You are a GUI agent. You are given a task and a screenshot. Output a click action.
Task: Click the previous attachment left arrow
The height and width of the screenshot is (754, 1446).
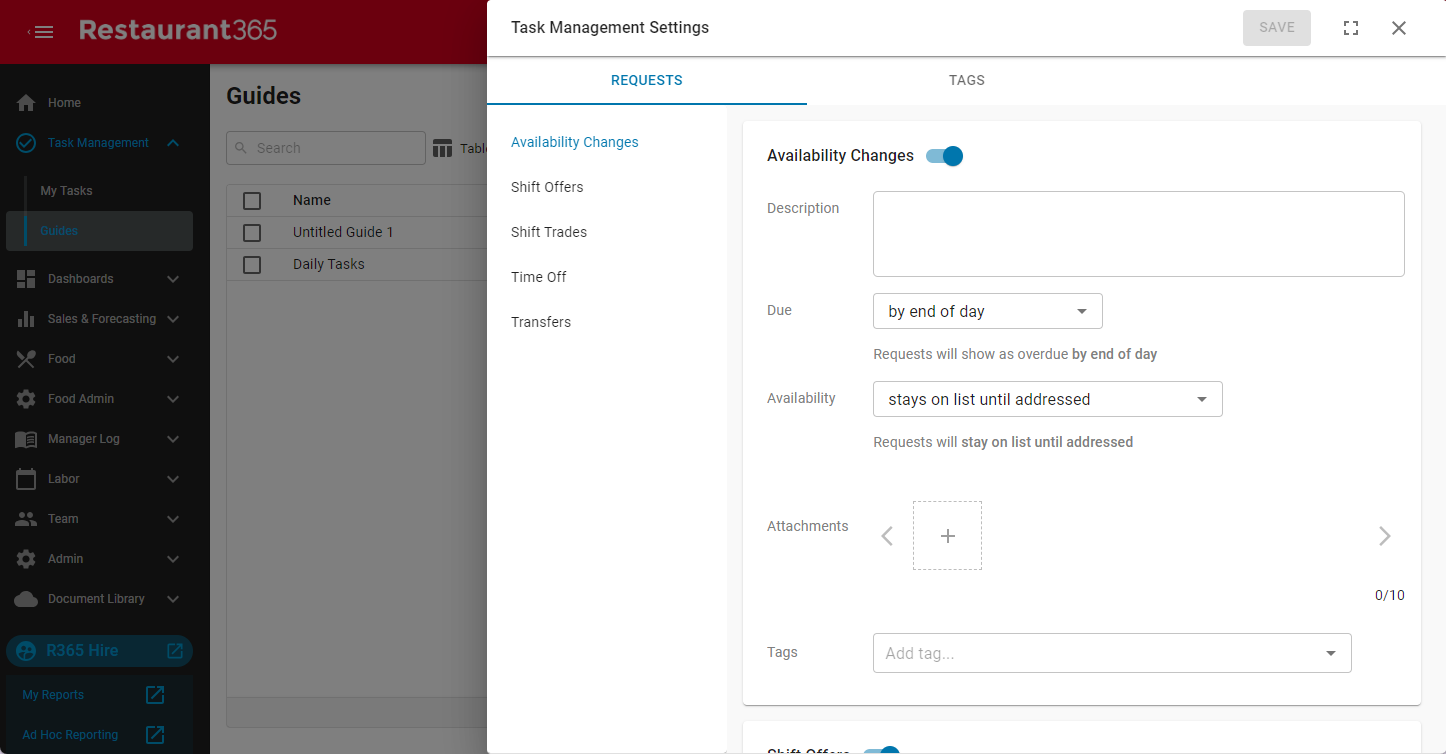click(887, 536)
